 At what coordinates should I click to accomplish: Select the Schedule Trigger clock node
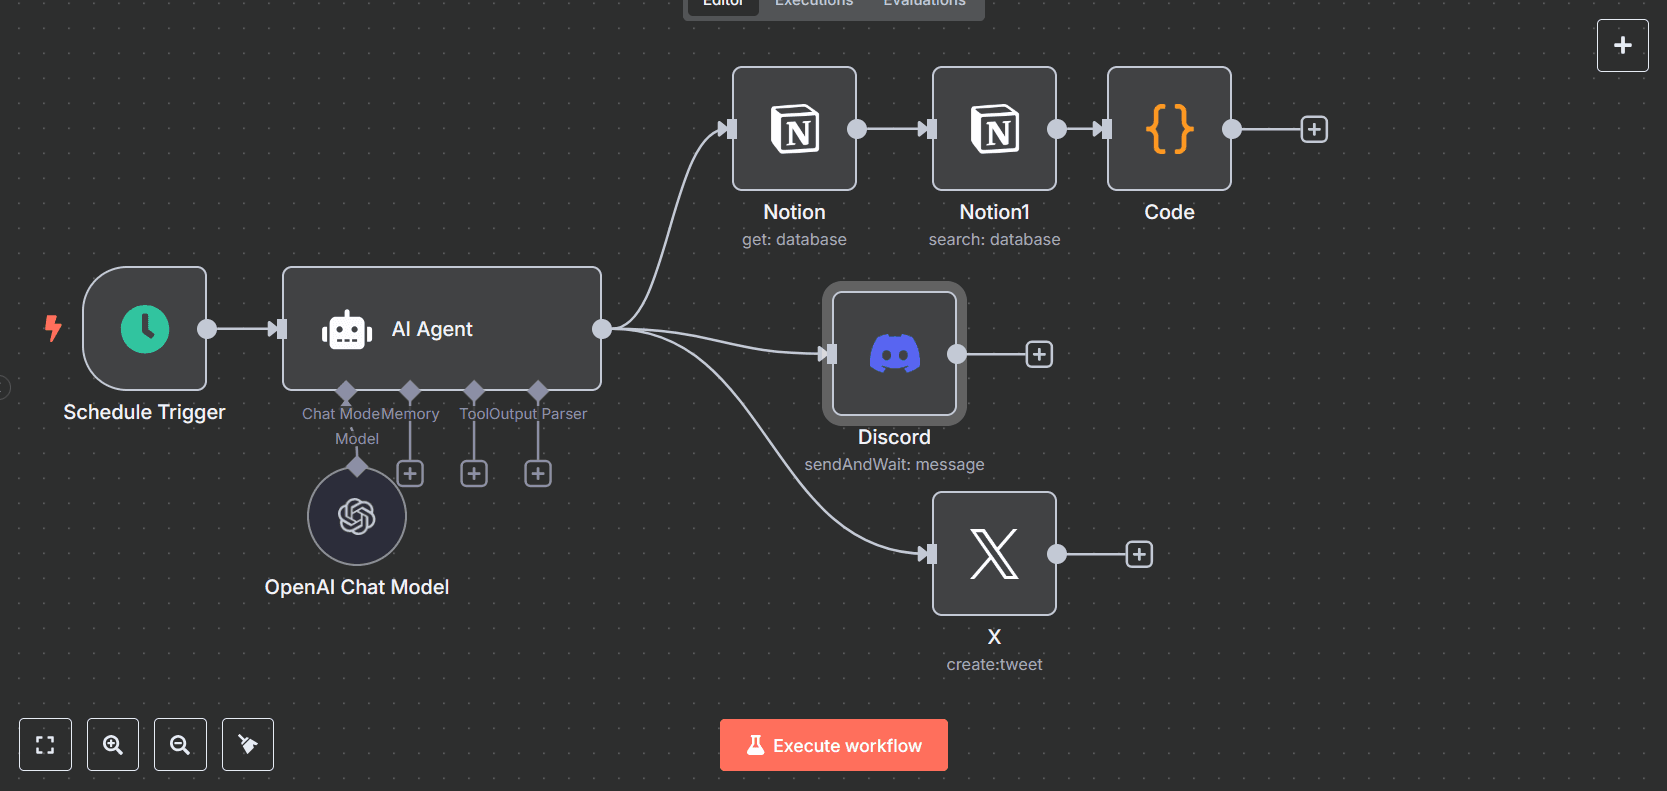click(145, 328)
